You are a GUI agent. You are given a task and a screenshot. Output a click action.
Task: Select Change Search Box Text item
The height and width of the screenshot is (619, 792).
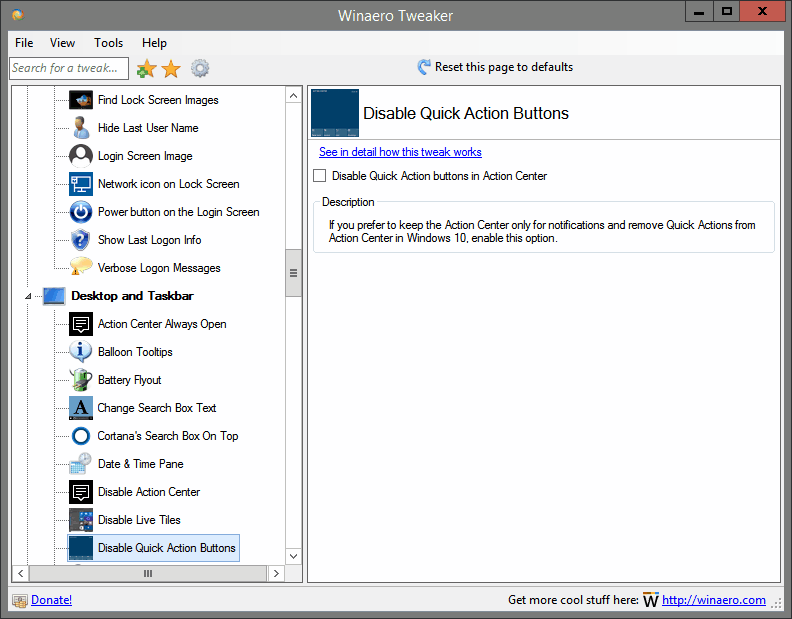[x=157, y=408]
